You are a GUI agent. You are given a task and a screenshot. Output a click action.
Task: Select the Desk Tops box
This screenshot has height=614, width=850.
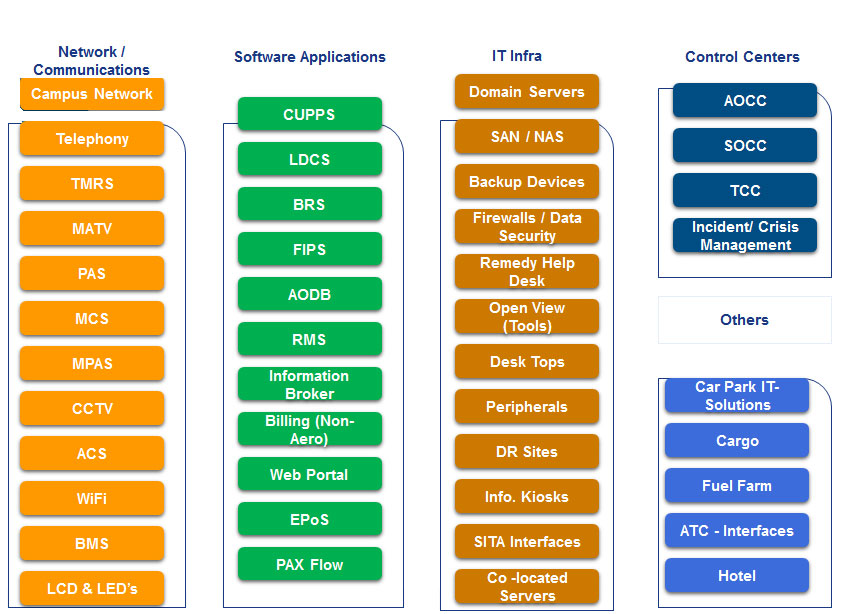(x=527, y=361)
